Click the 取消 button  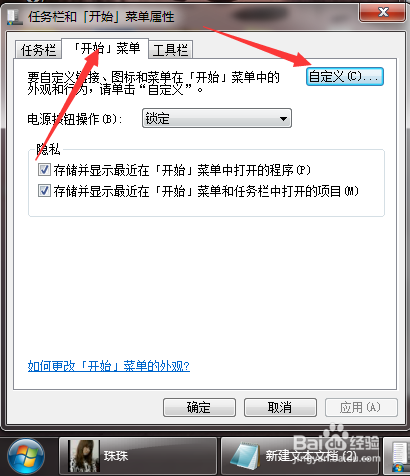tap(280, 407)
